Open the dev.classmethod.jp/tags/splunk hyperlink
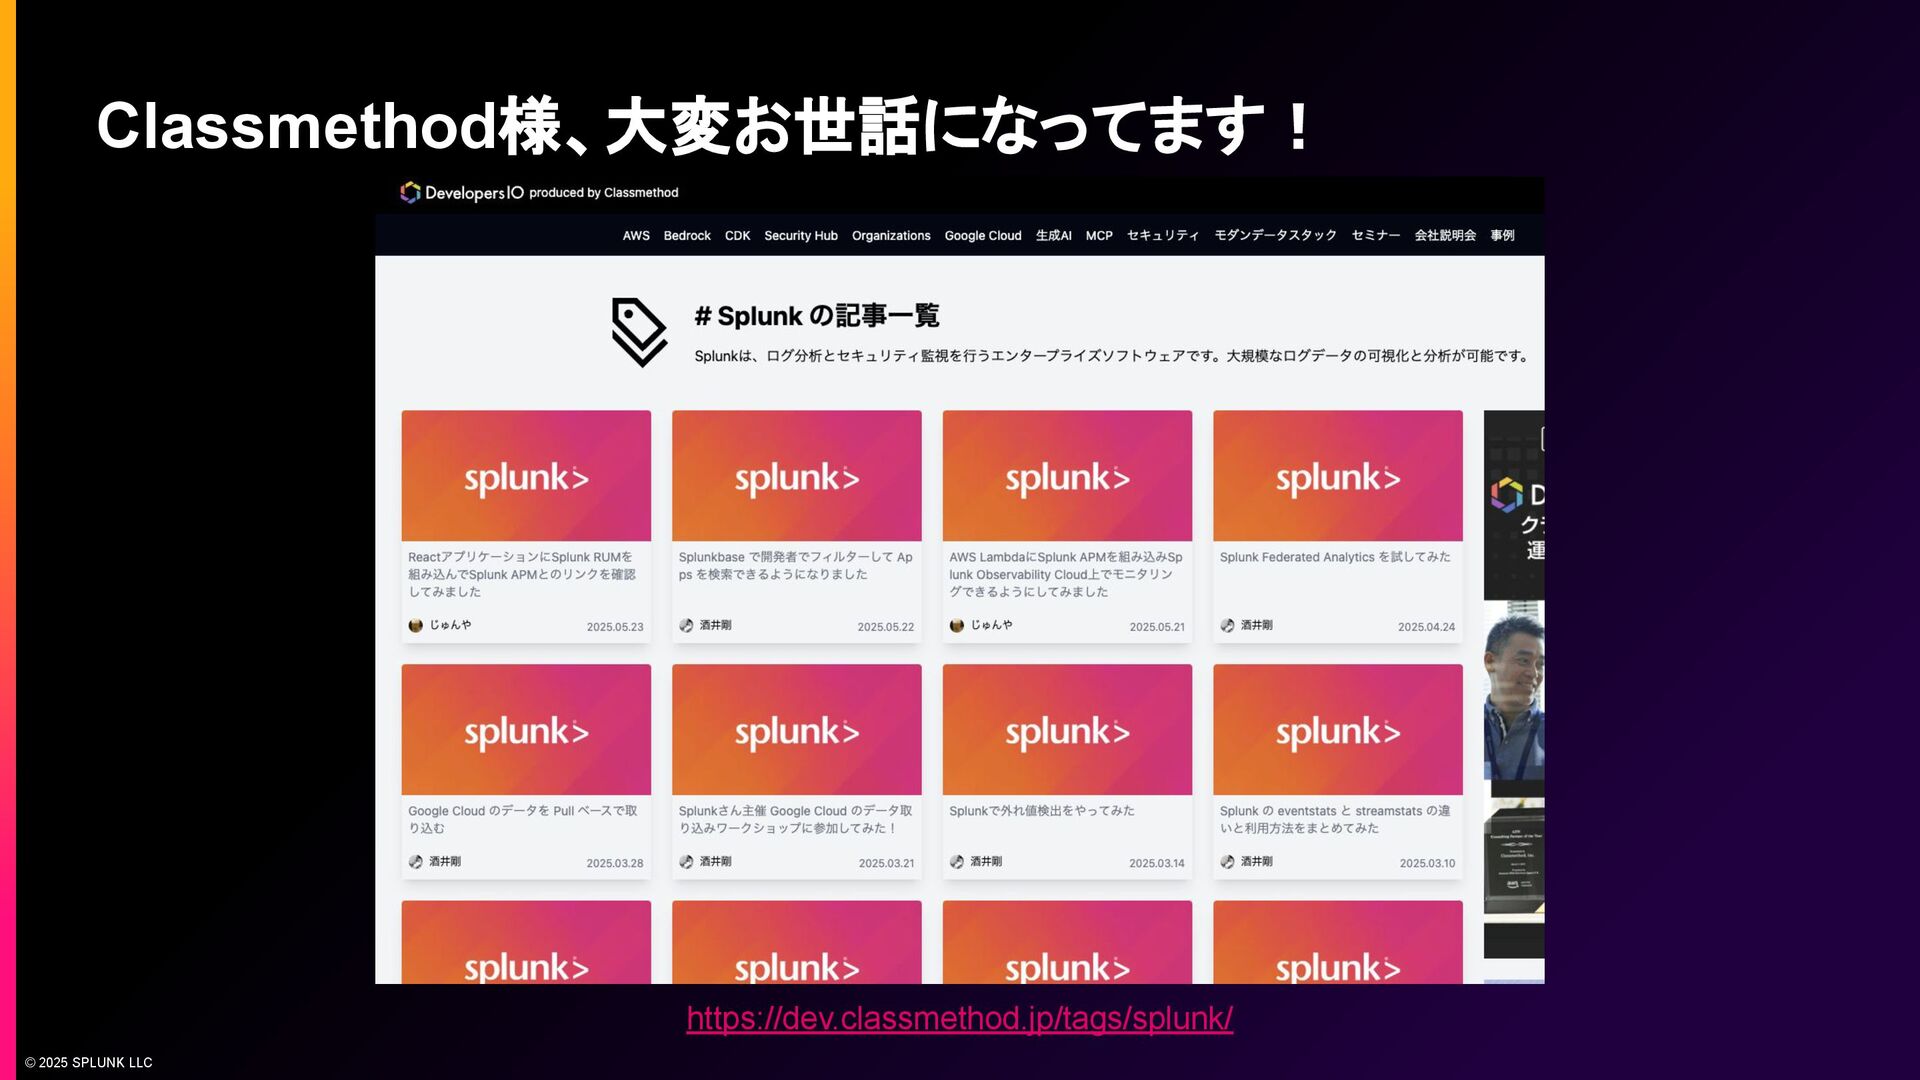The height and width of the screenshot is (1080, 1920). pos(959,1018)
